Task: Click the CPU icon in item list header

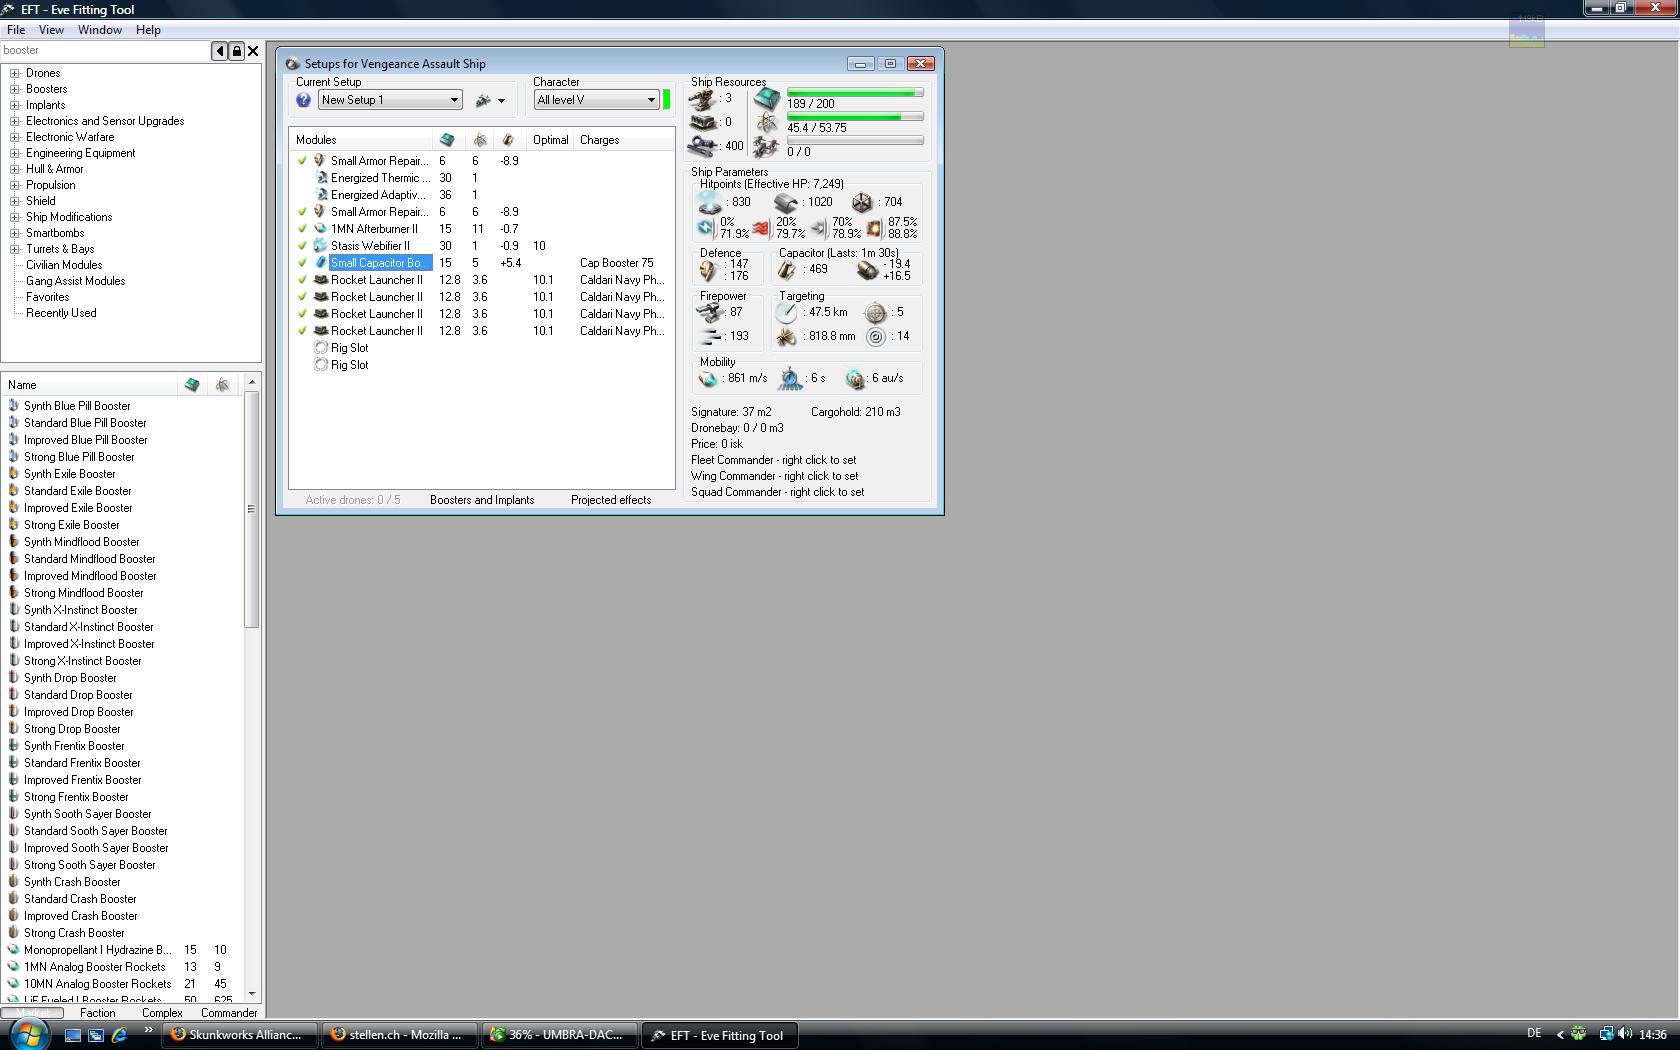Action: [x=192, y=385]
